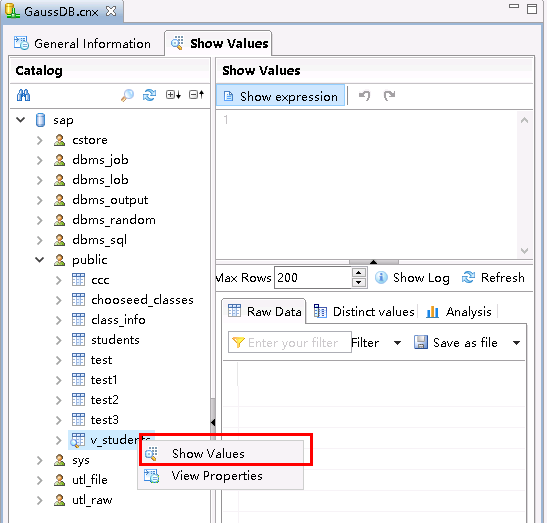This screenshot has height=523, width=547.
Task: Refresh the Catalog tree with the arrows icon
Action: (x=149, y=95)
